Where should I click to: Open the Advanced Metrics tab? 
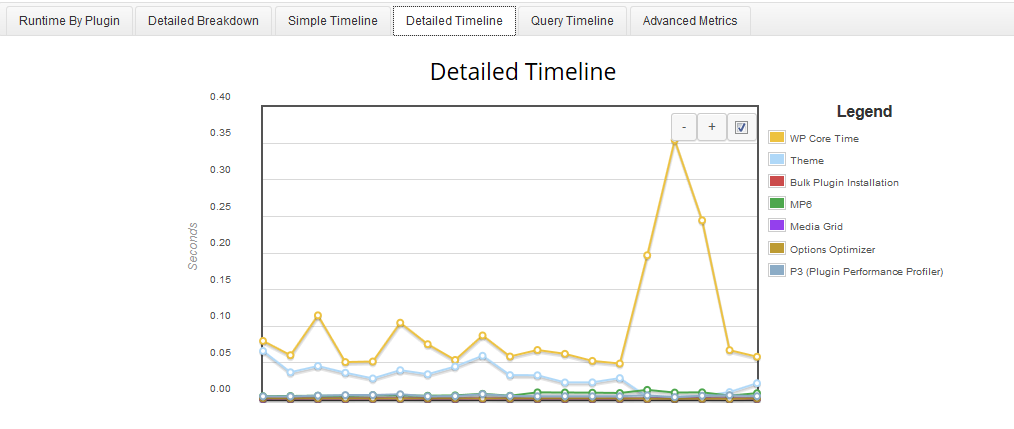(690, 21)
